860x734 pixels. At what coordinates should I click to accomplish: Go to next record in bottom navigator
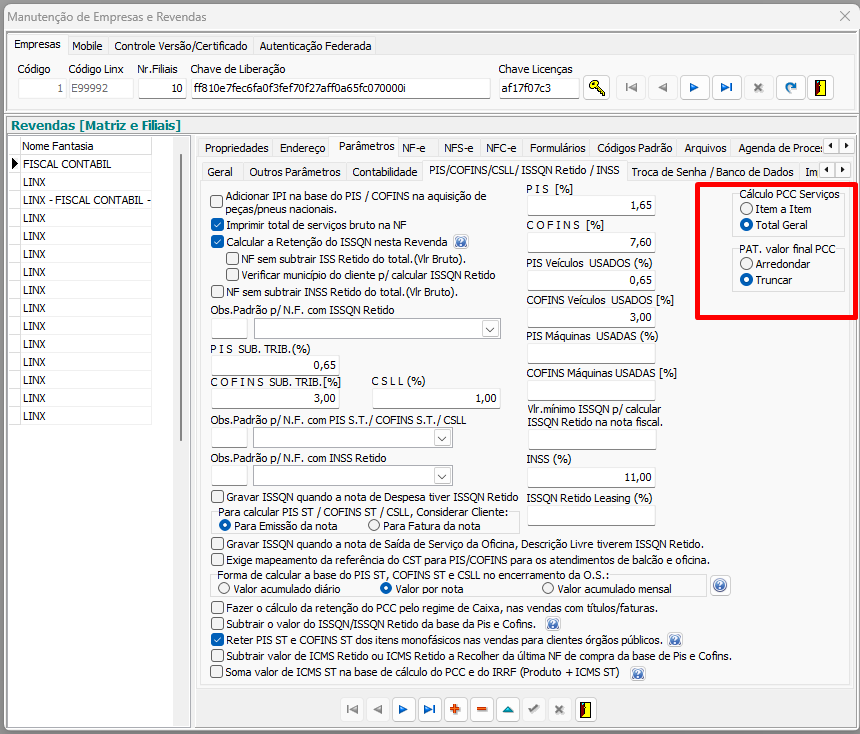tap(403, 709)
